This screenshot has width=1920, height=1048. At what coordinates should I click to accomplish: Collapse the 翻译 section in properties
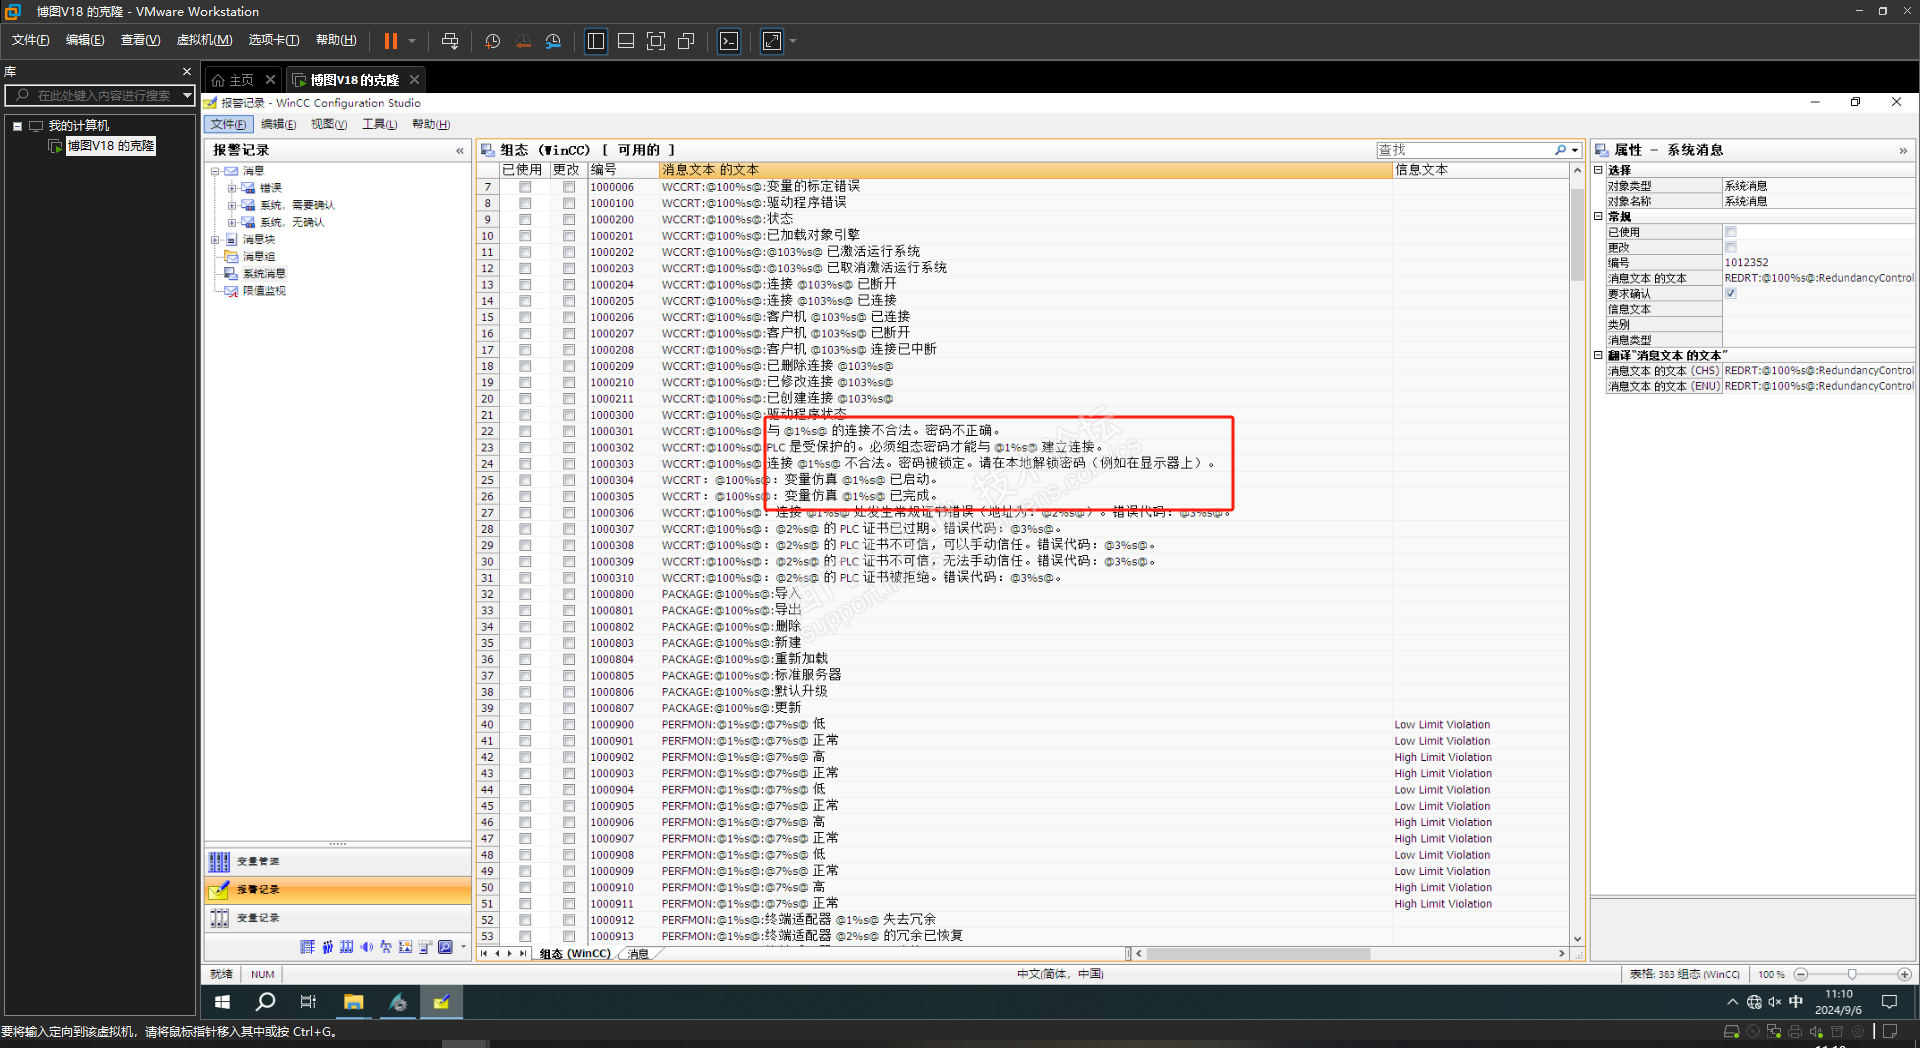pos(1598,355)
